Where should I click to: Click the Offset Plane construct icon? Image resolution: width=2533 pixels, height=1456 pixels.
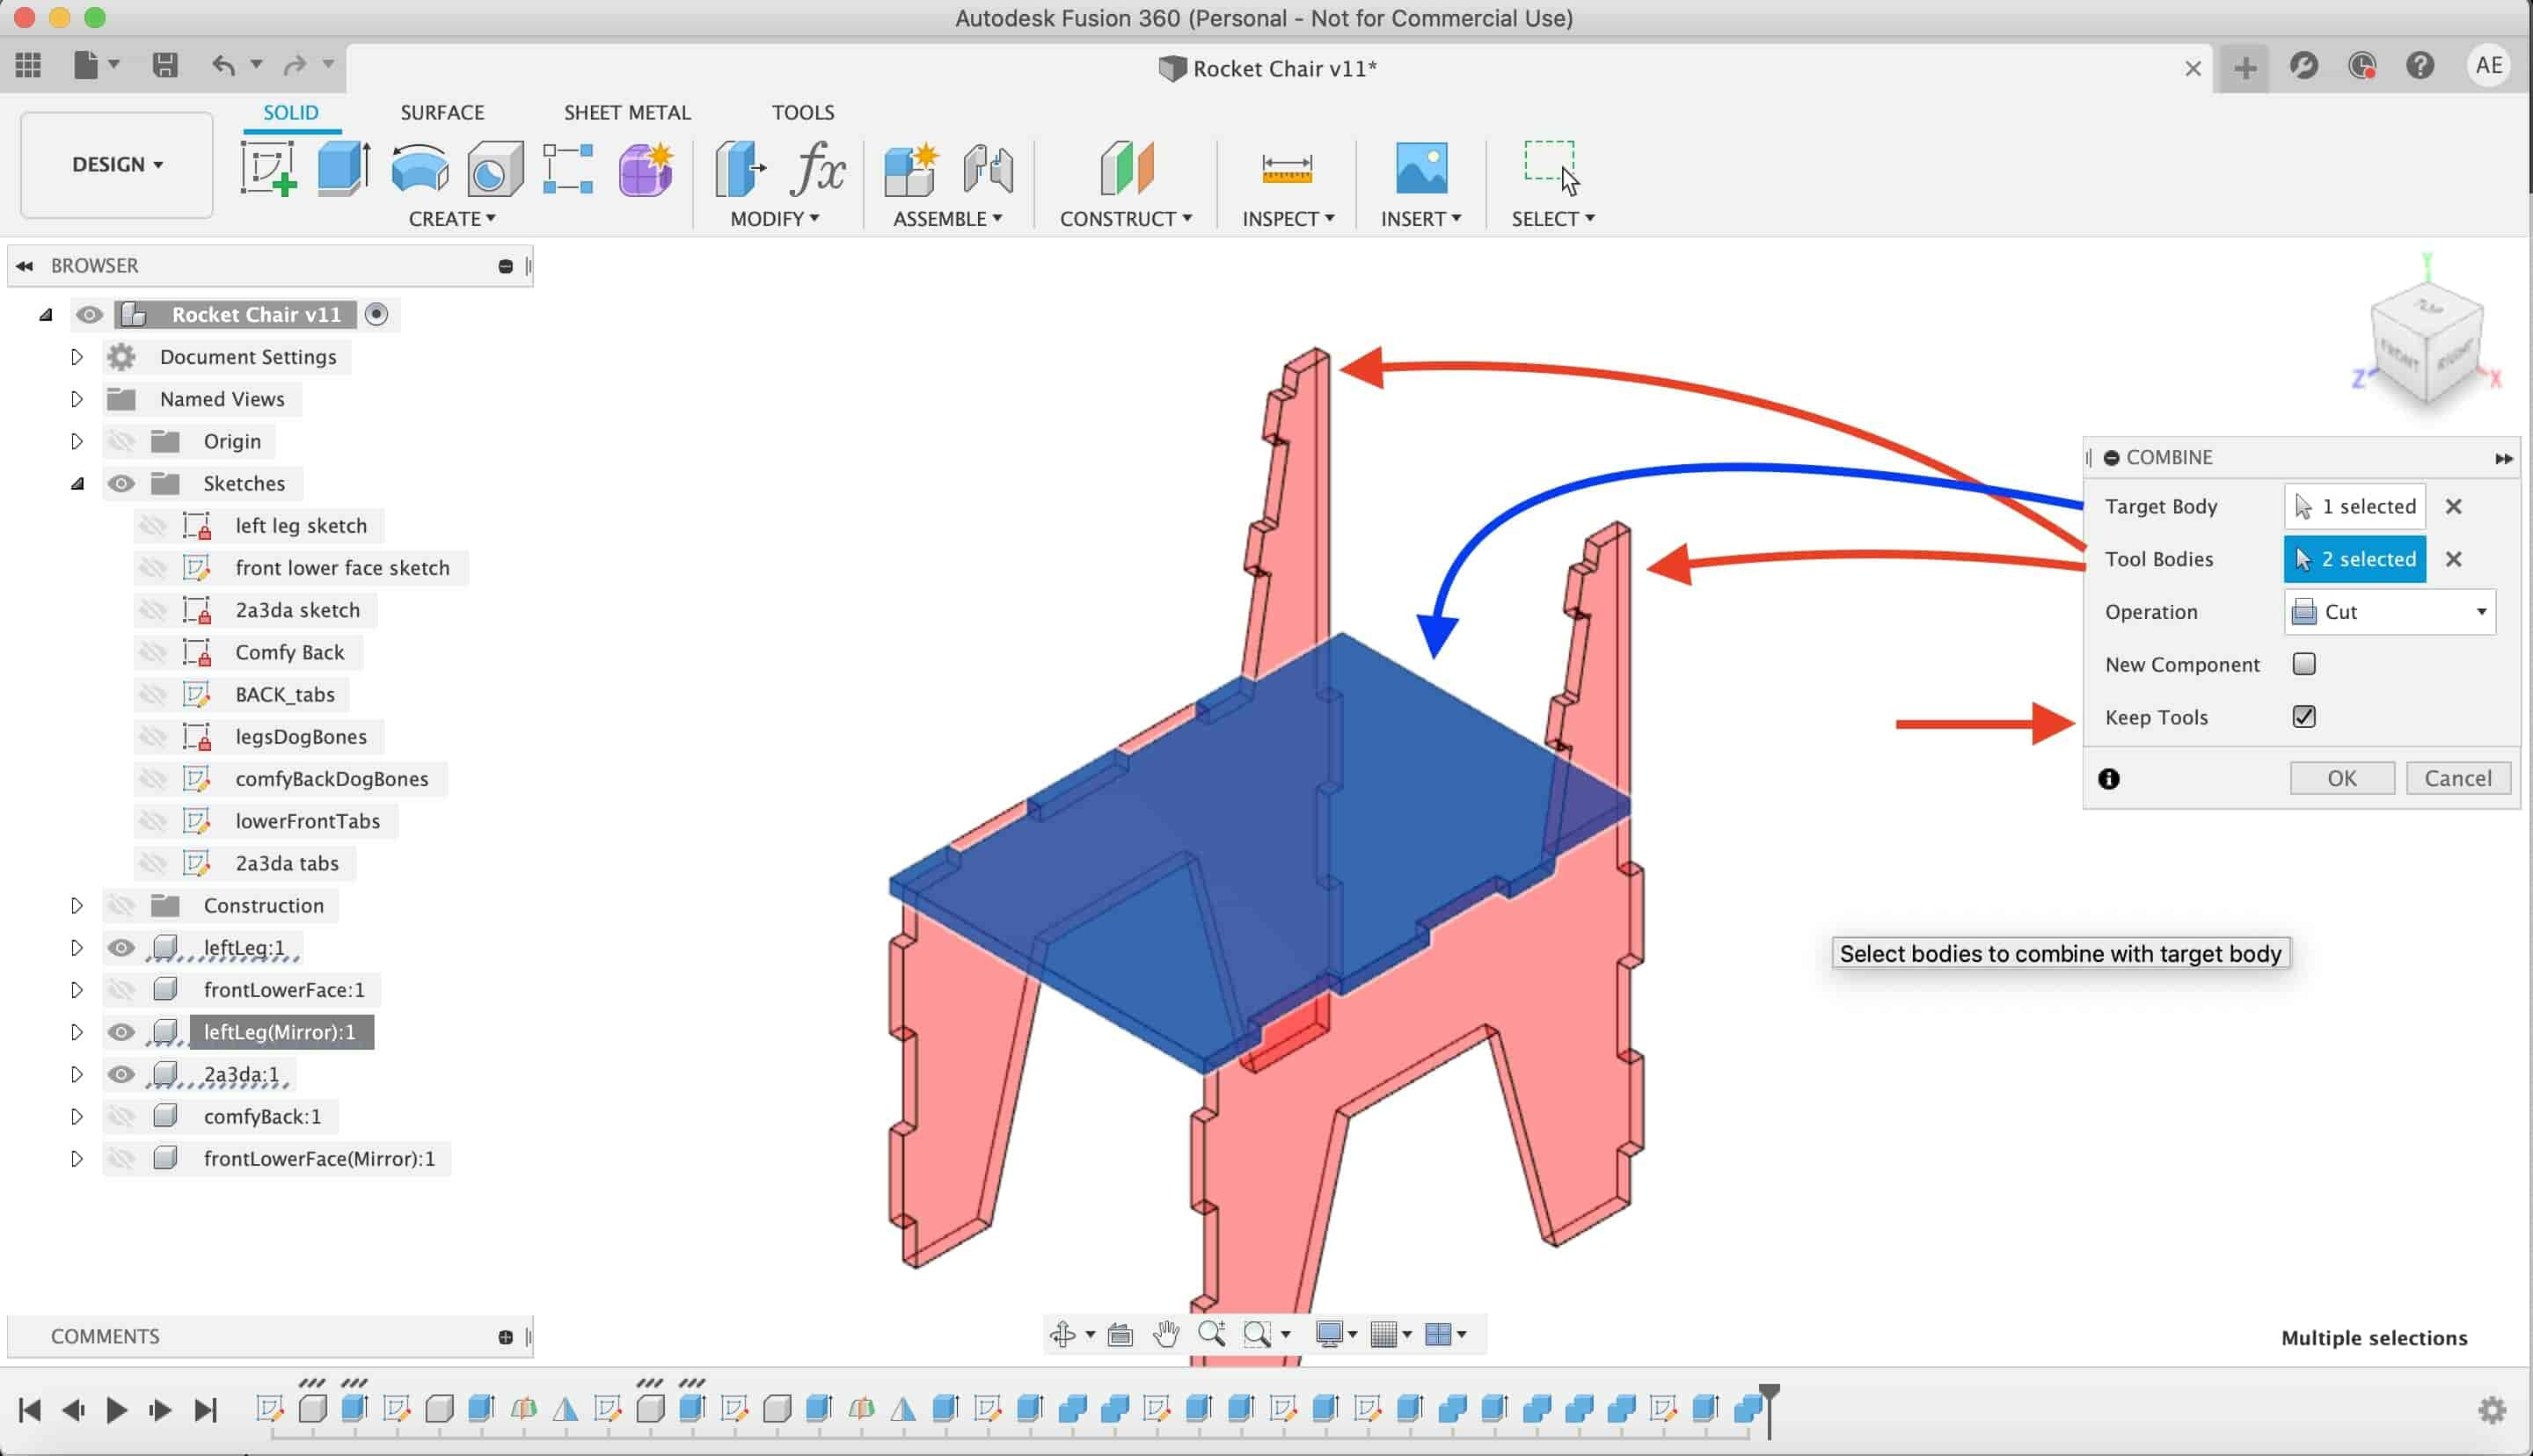point(1126,168)
